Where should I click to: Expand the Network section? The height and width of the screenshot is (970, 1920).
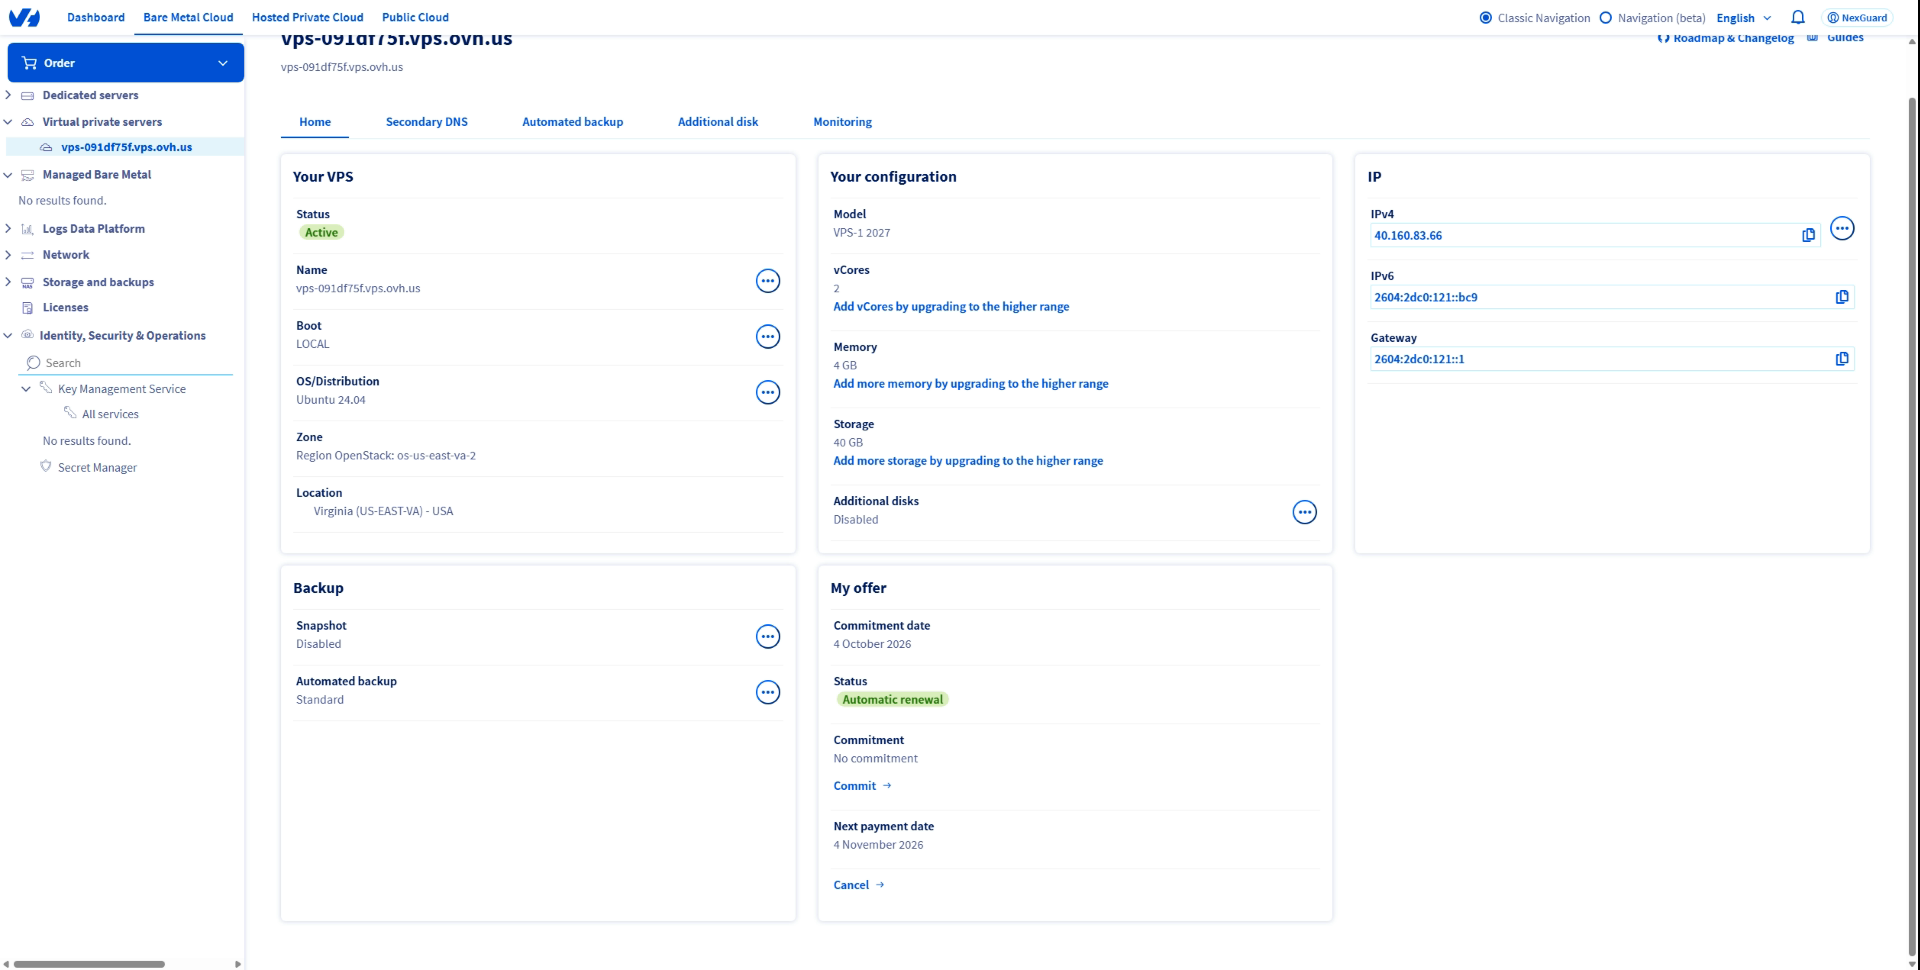pos(9,255)
